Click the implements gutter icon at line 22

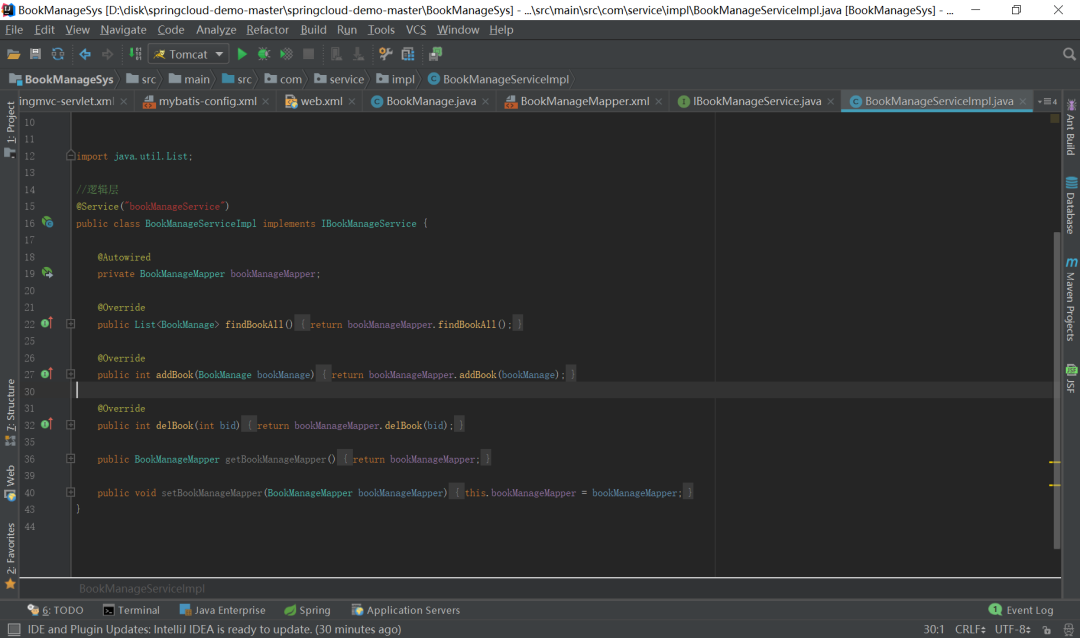tap(47, 322)
